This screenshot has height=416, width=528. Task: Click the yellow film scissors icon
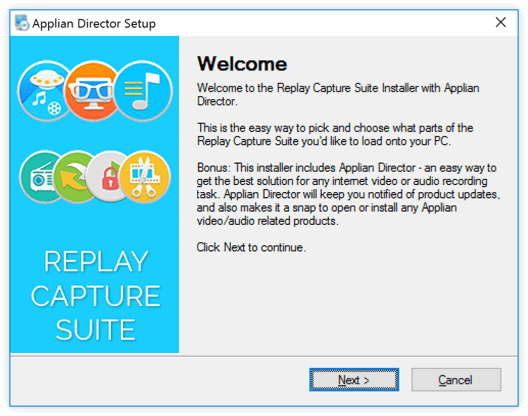[x=145, y=177]
